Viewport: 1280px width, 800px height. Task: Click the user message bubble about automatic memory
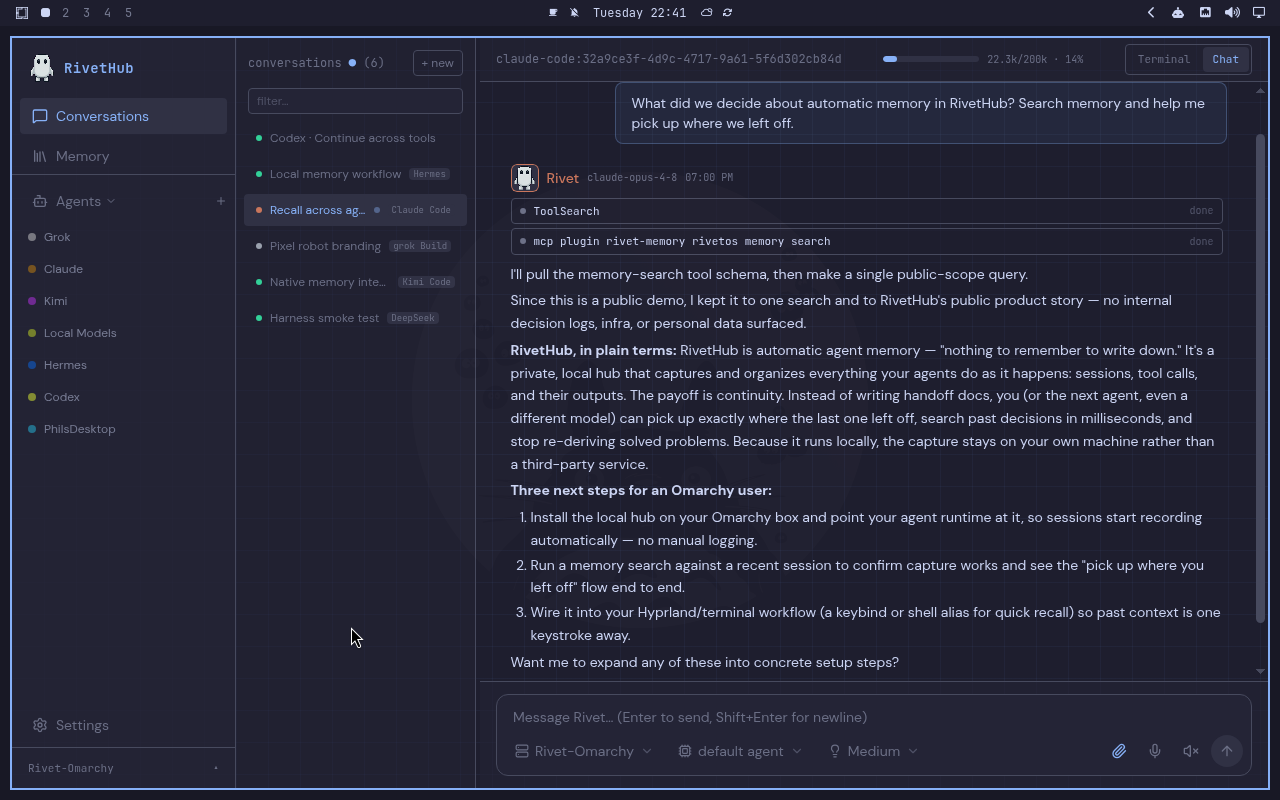[920, 114]
